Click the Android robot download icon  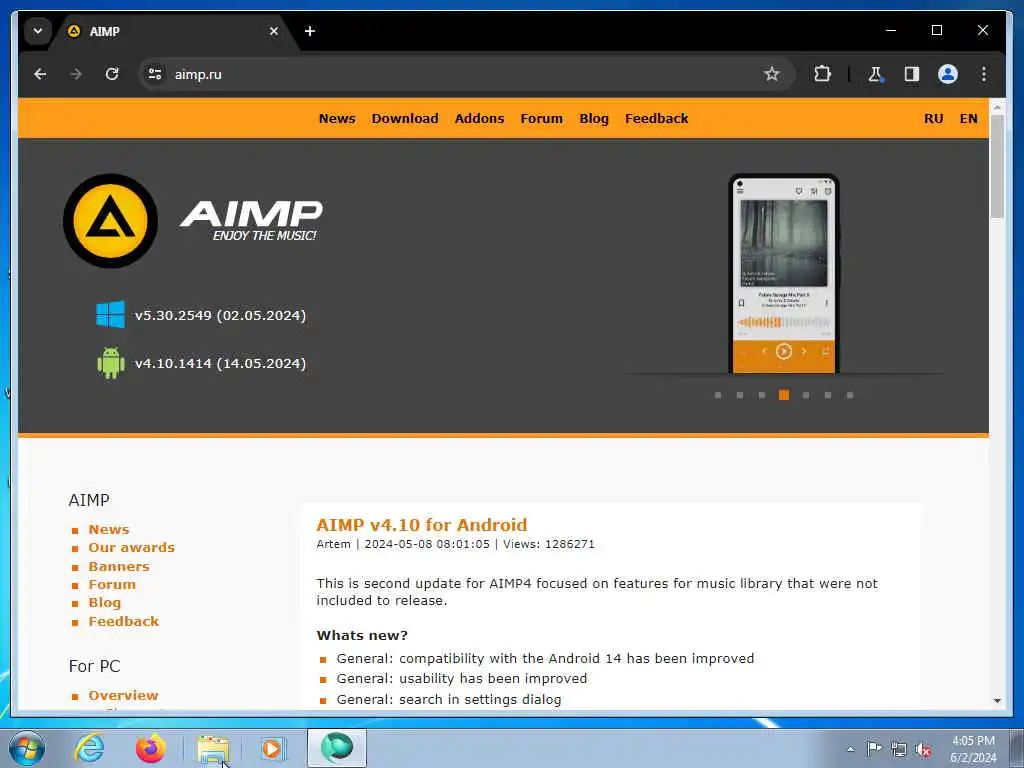(110, 363)
